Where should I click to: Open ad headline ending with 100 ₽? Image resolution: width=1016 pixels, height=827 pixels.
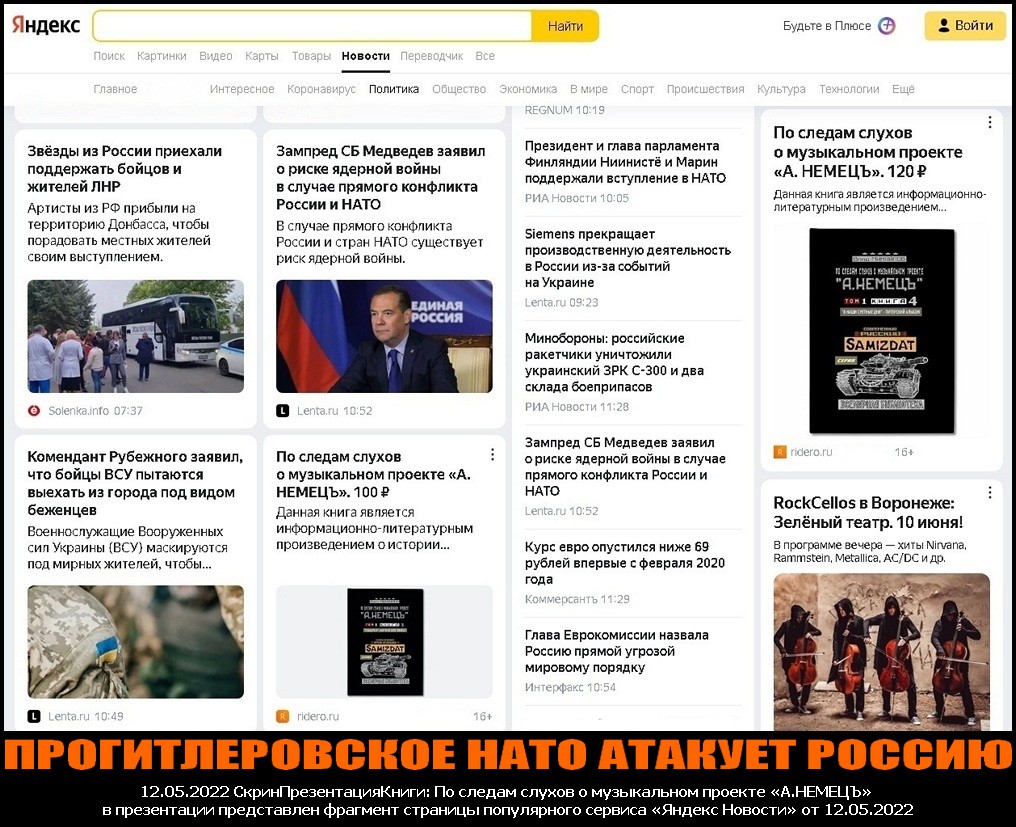tap(373, 474)
